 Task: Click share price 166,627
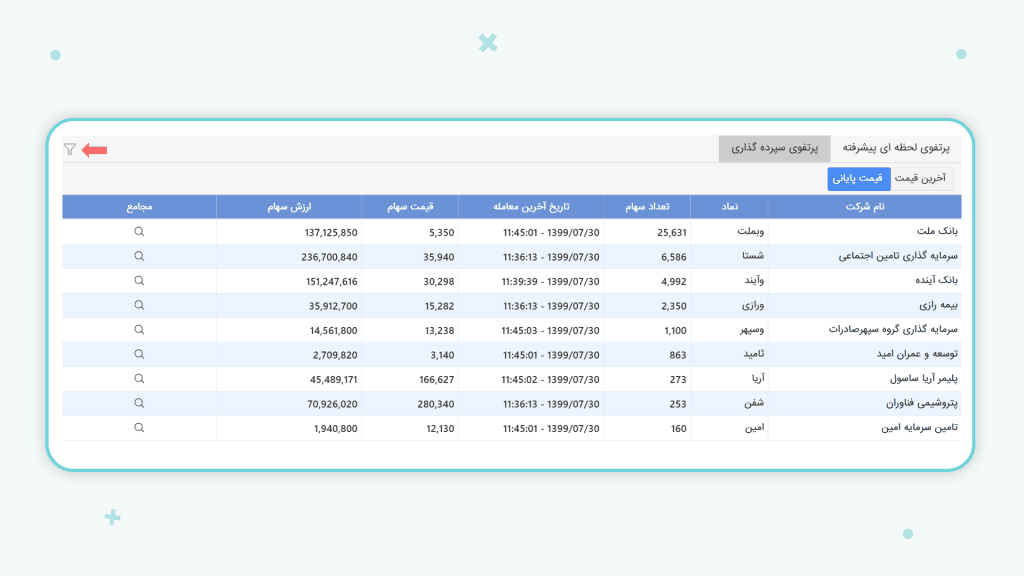pyautogui.click(x=436, y=379)
